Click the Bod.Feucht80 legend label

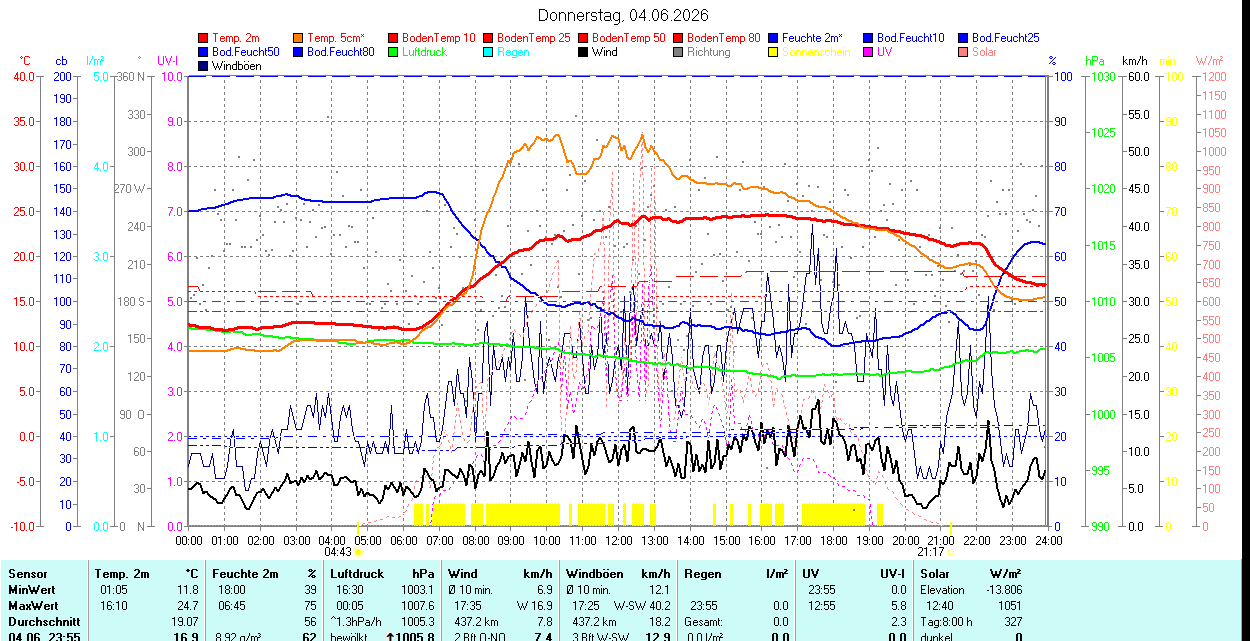pyautogui.click(x=341, y=52)
